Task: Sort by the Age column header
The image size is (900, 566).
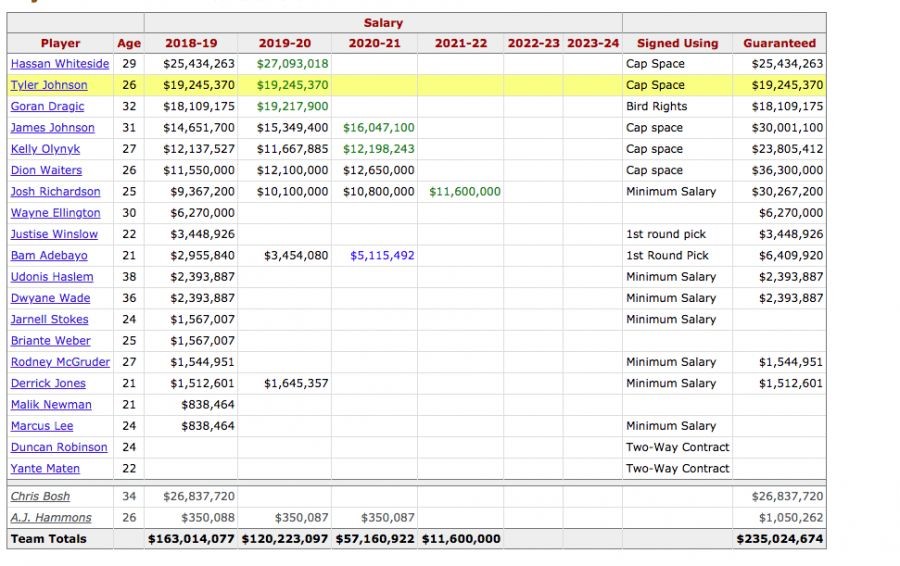Action: point(129,43)
